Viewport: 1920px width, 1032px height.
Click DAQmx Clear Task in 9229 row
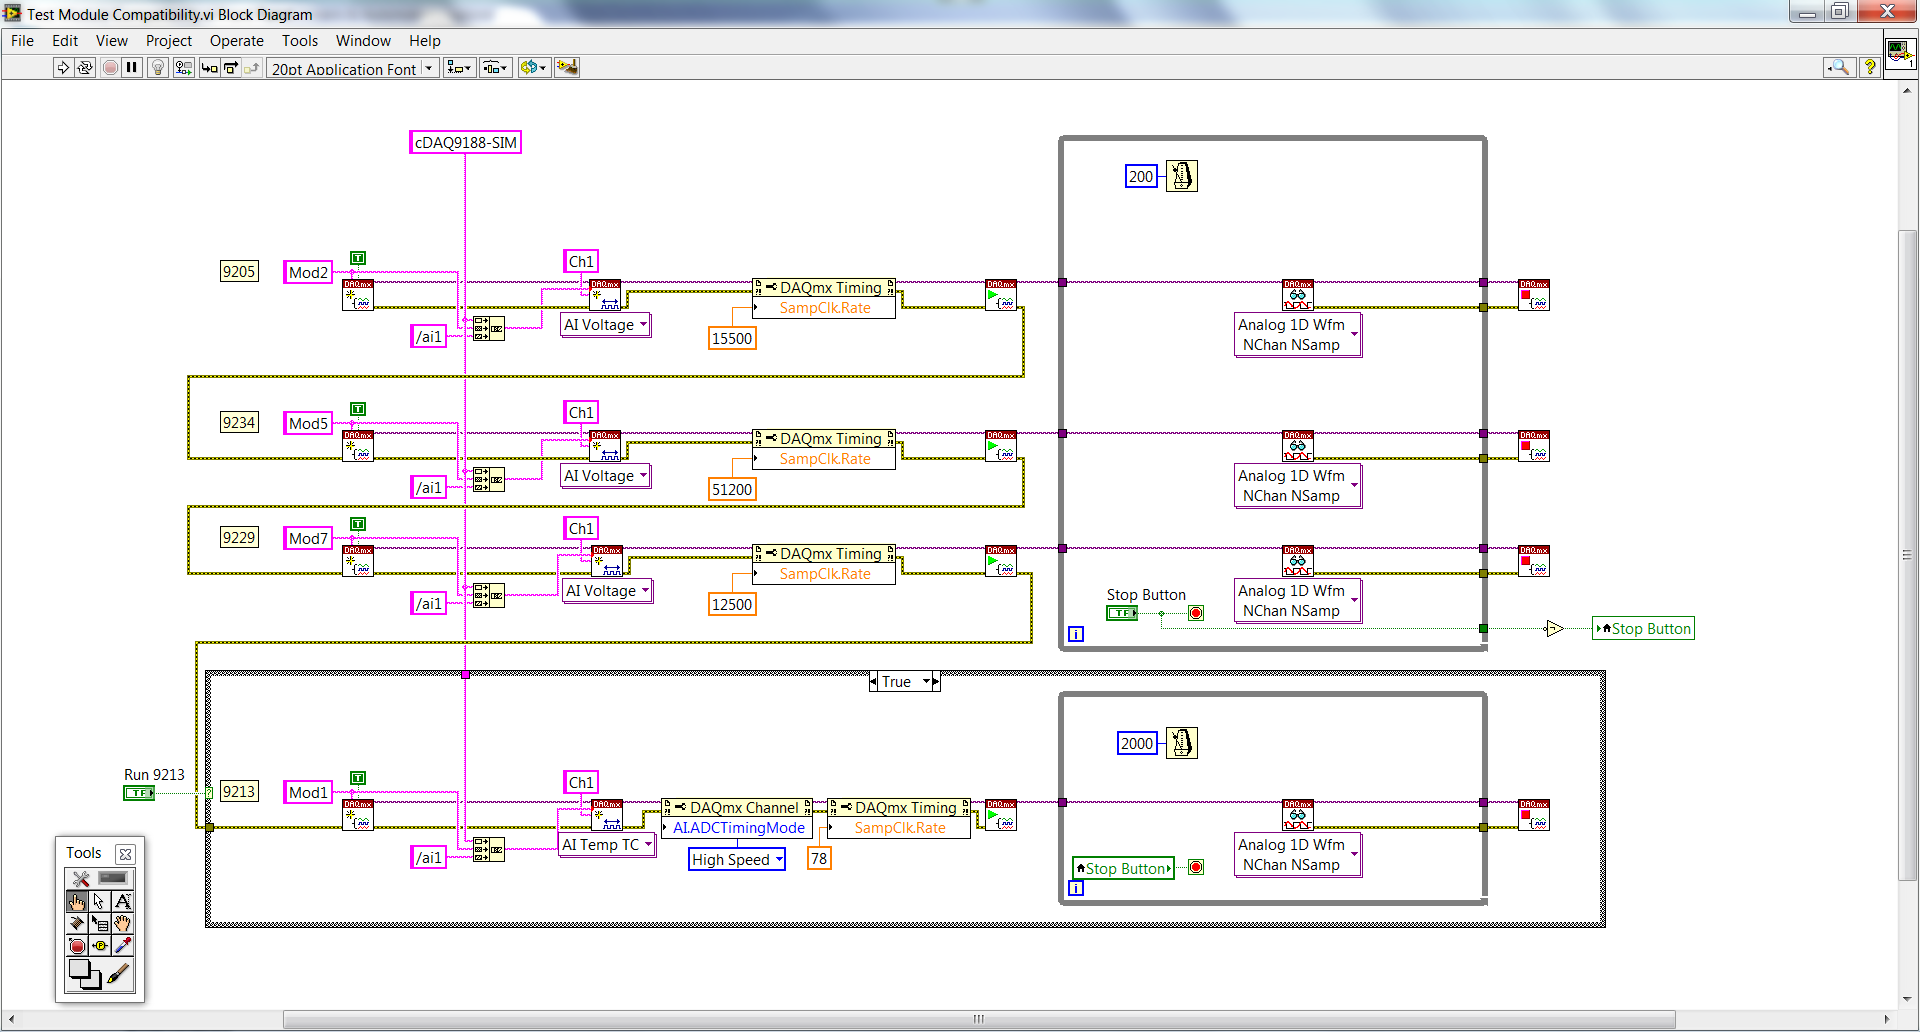1534,561
